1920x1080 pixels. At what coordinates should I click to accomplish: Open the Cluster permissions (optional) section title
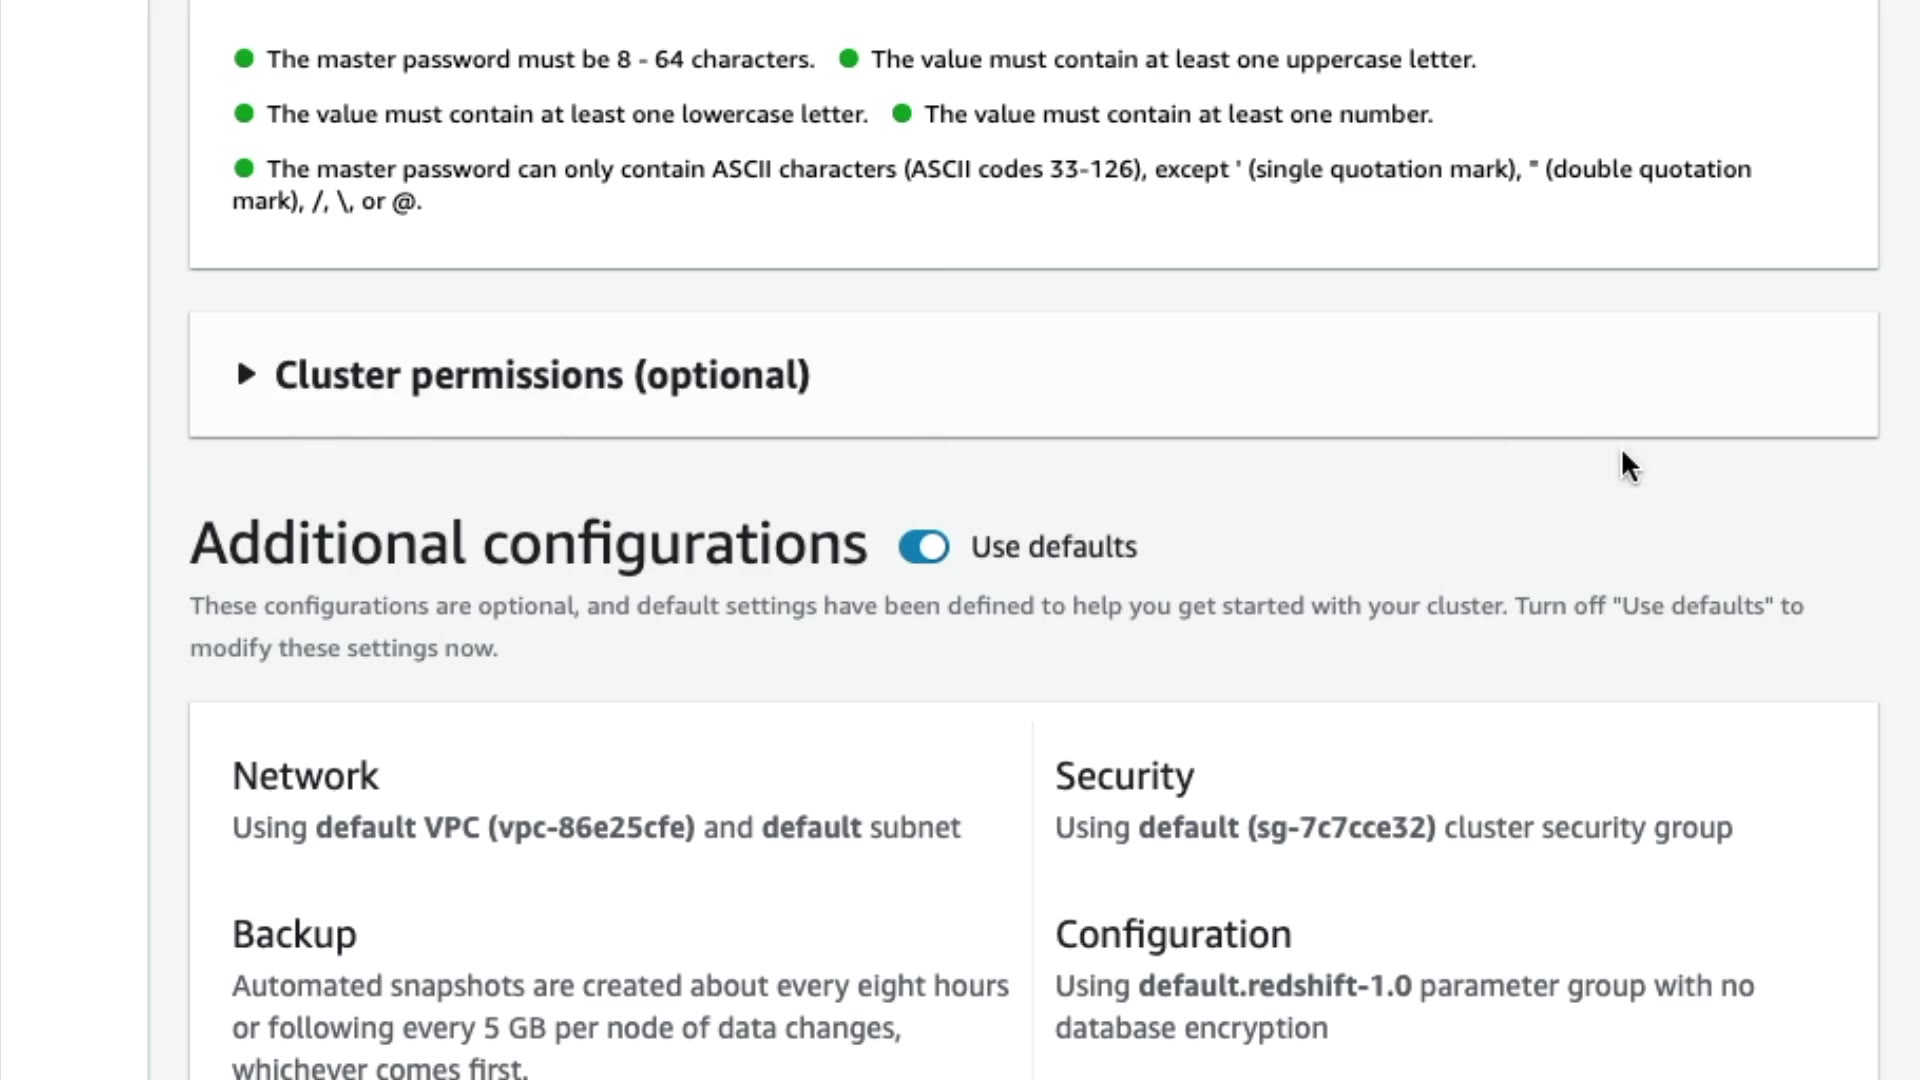coord(542,375)
